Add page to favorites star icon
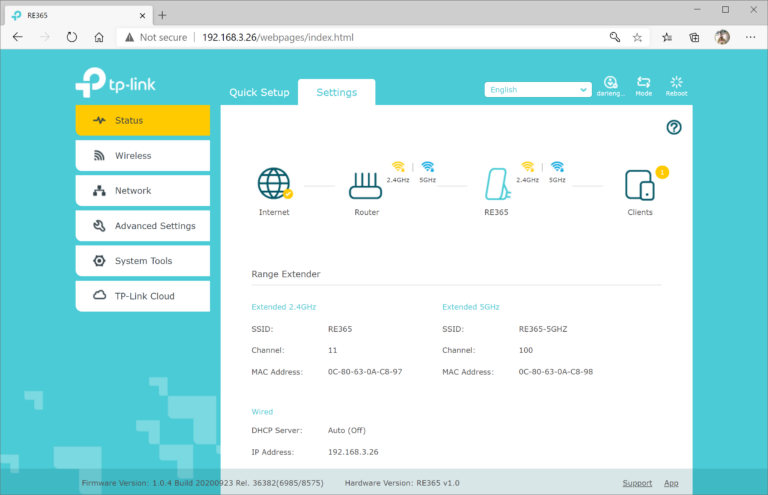768x495 pixels. pos(637,37)
